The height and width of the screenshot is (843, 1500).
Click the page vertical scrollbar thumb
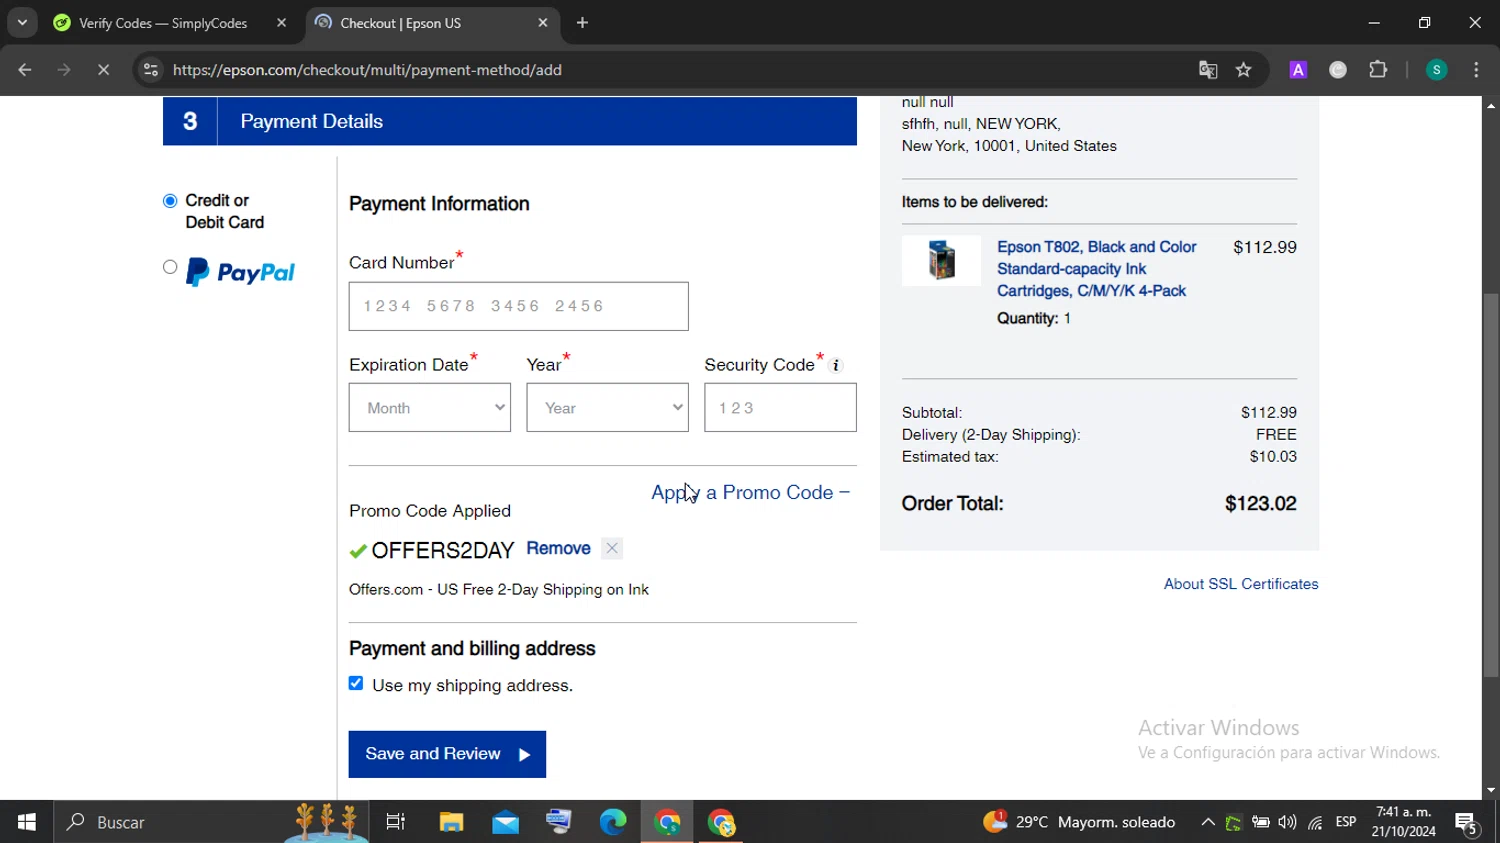point(1491,485)
